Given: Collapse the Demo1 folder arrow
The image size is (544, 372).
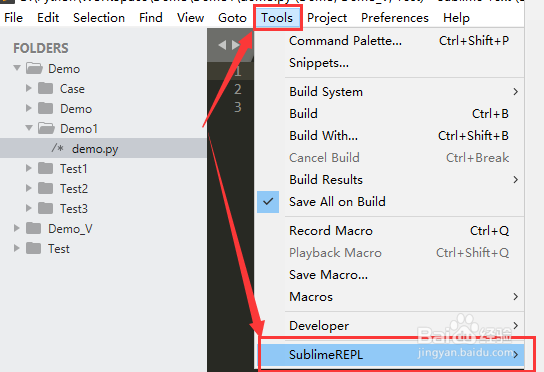Looking at the screenshot, I should coord(29,128).
